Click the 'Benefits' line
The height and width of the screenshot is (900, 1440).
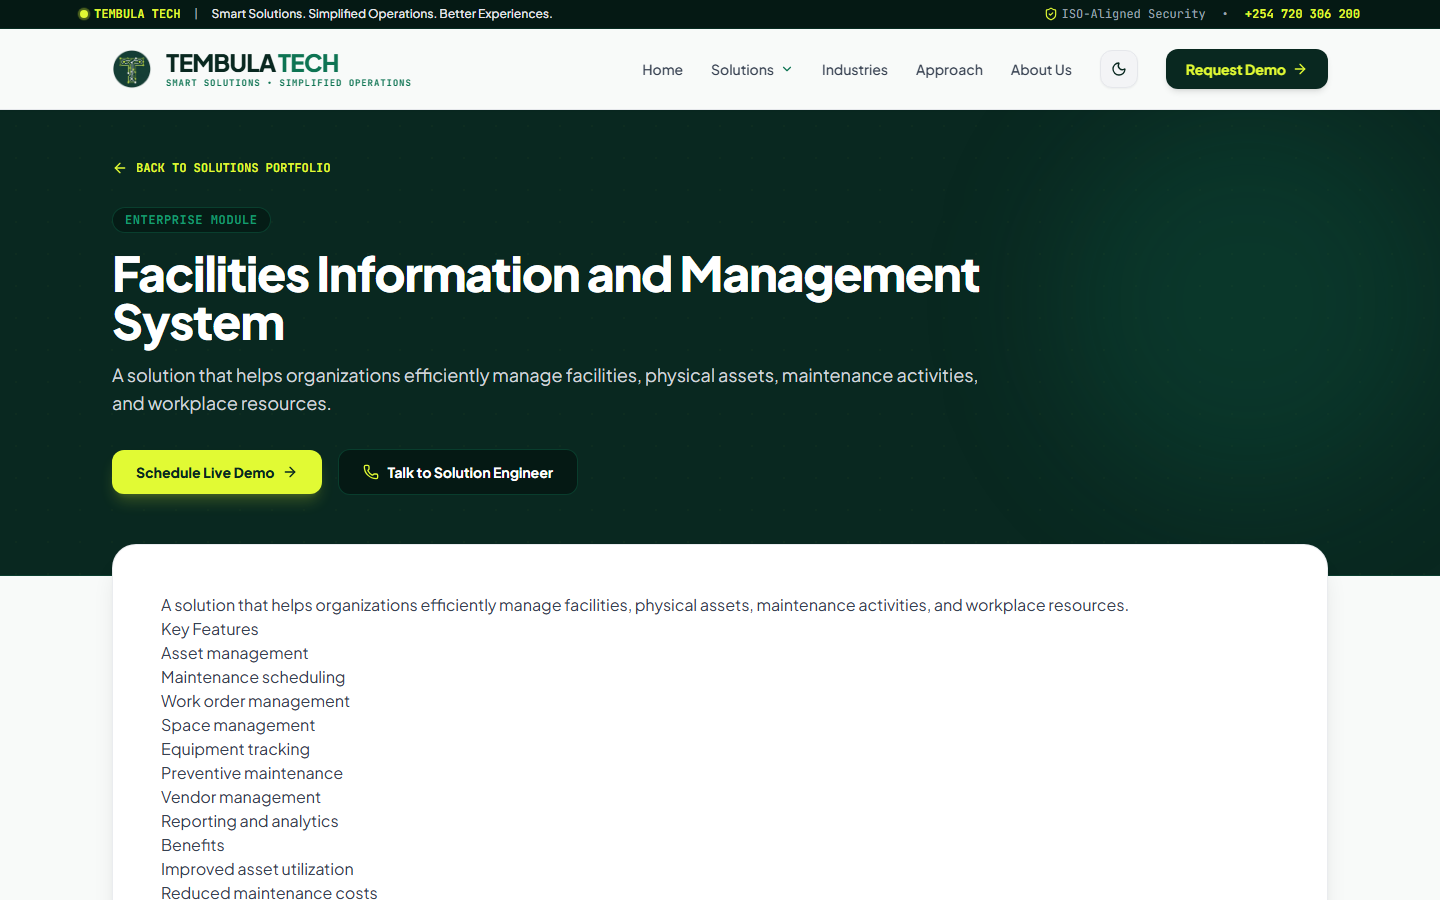[193, 845]
